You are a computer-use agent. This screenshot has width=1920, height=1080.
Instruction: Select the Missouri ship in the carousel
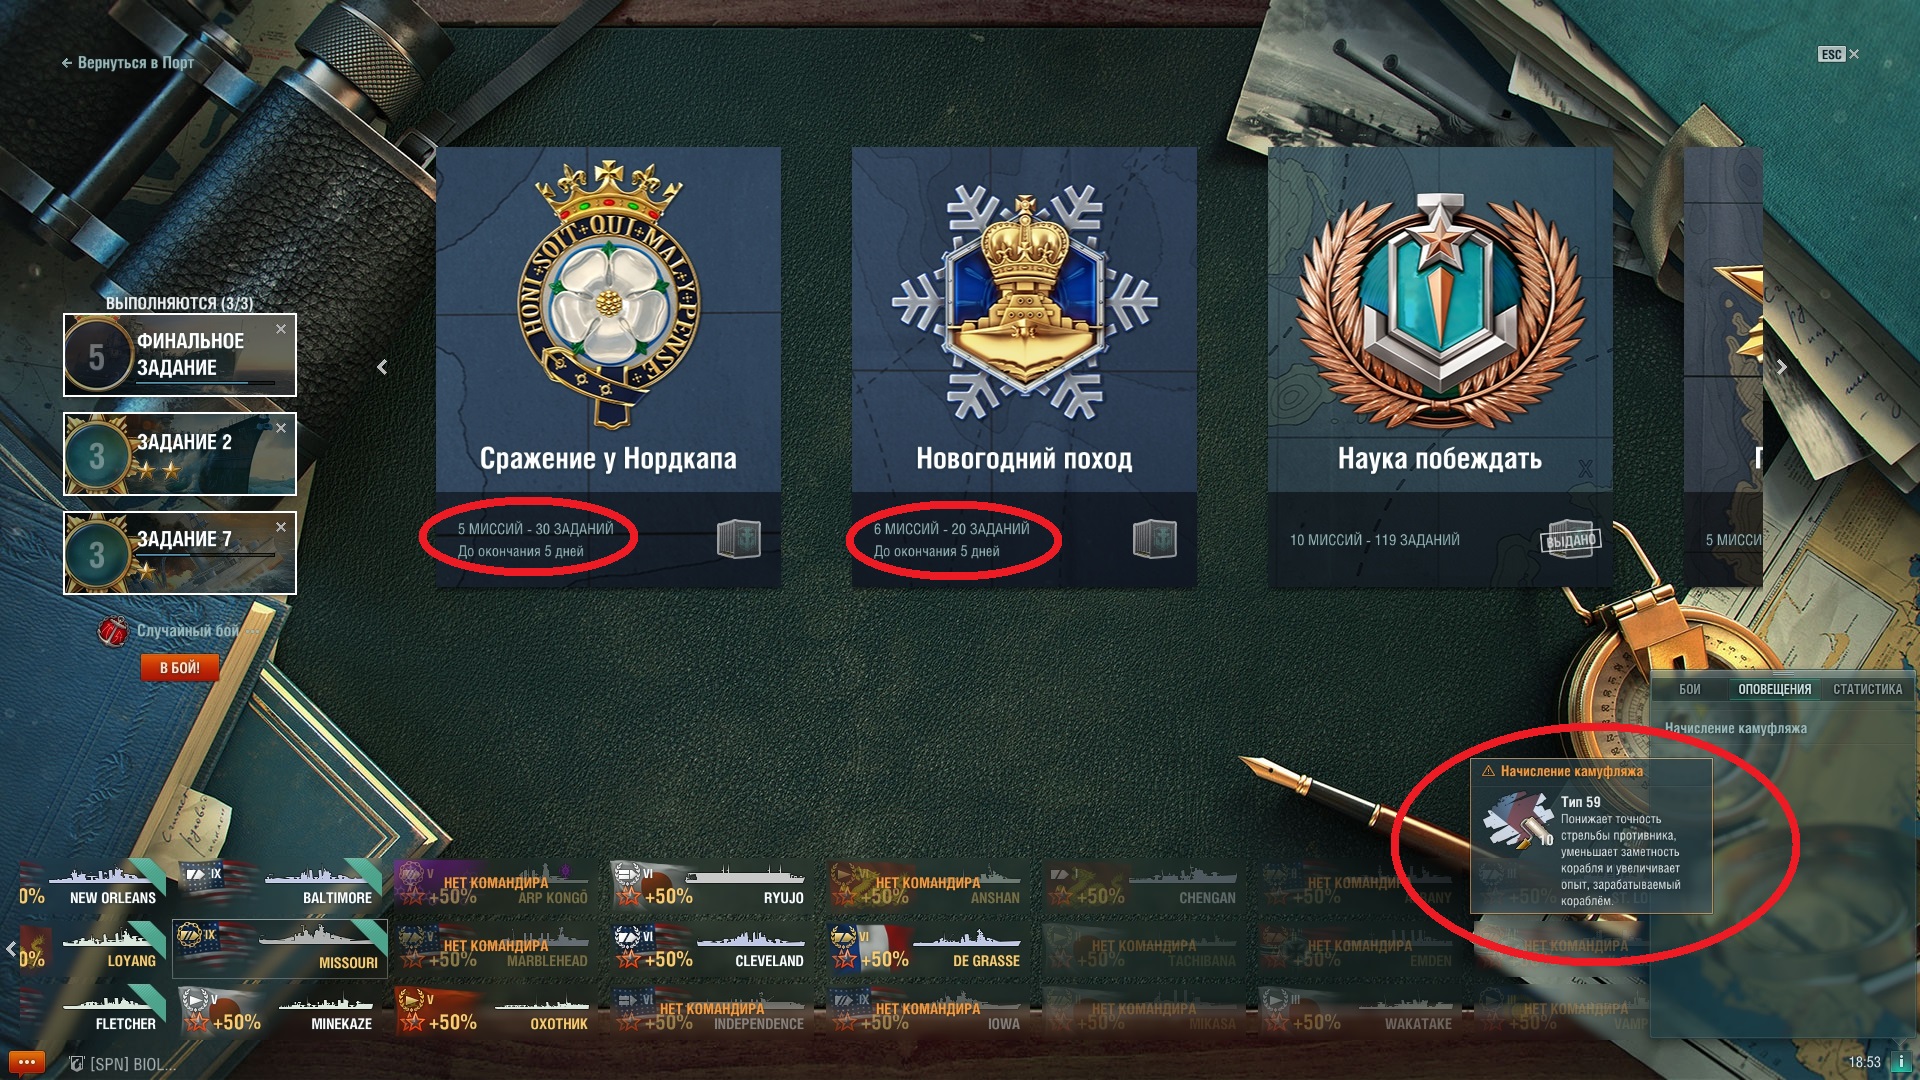pyautogui.click(x=280, y=948)
